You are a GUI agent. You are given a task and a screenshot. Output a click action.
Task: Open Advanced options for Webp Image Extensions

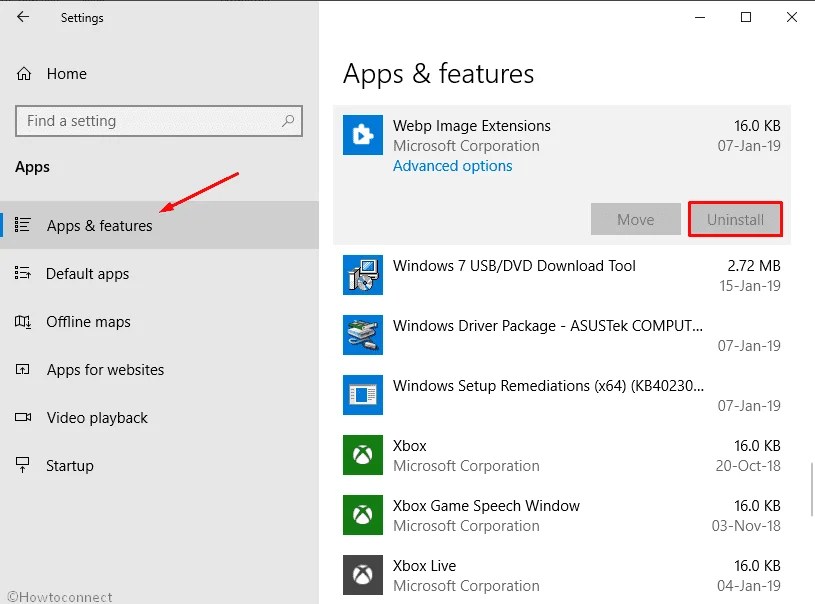(x=452, y=165)
